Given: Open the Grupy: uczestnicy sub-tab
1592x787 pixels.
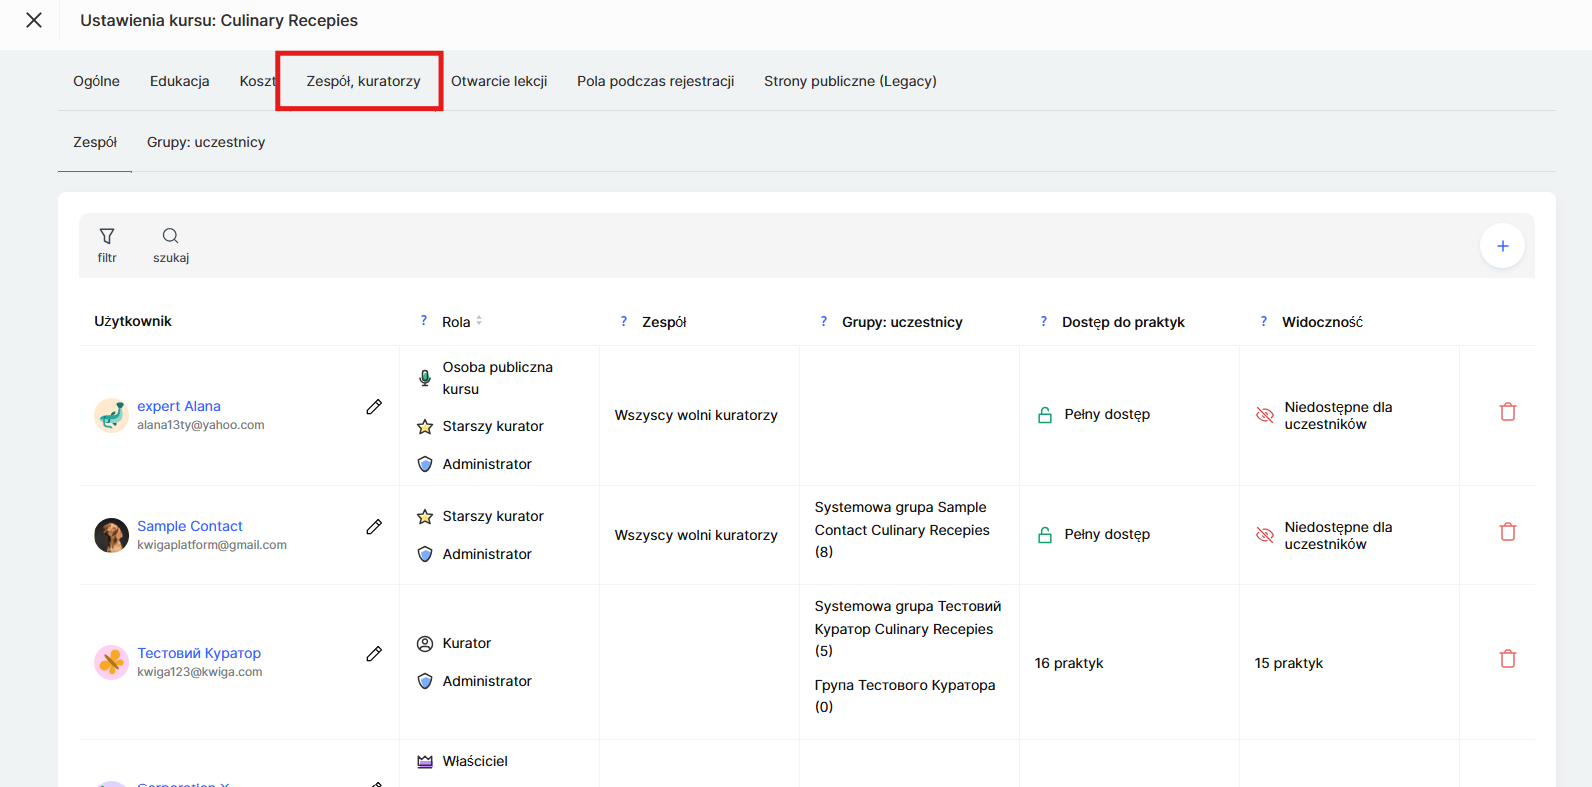Looking at the screenshot, I should 206,142.
